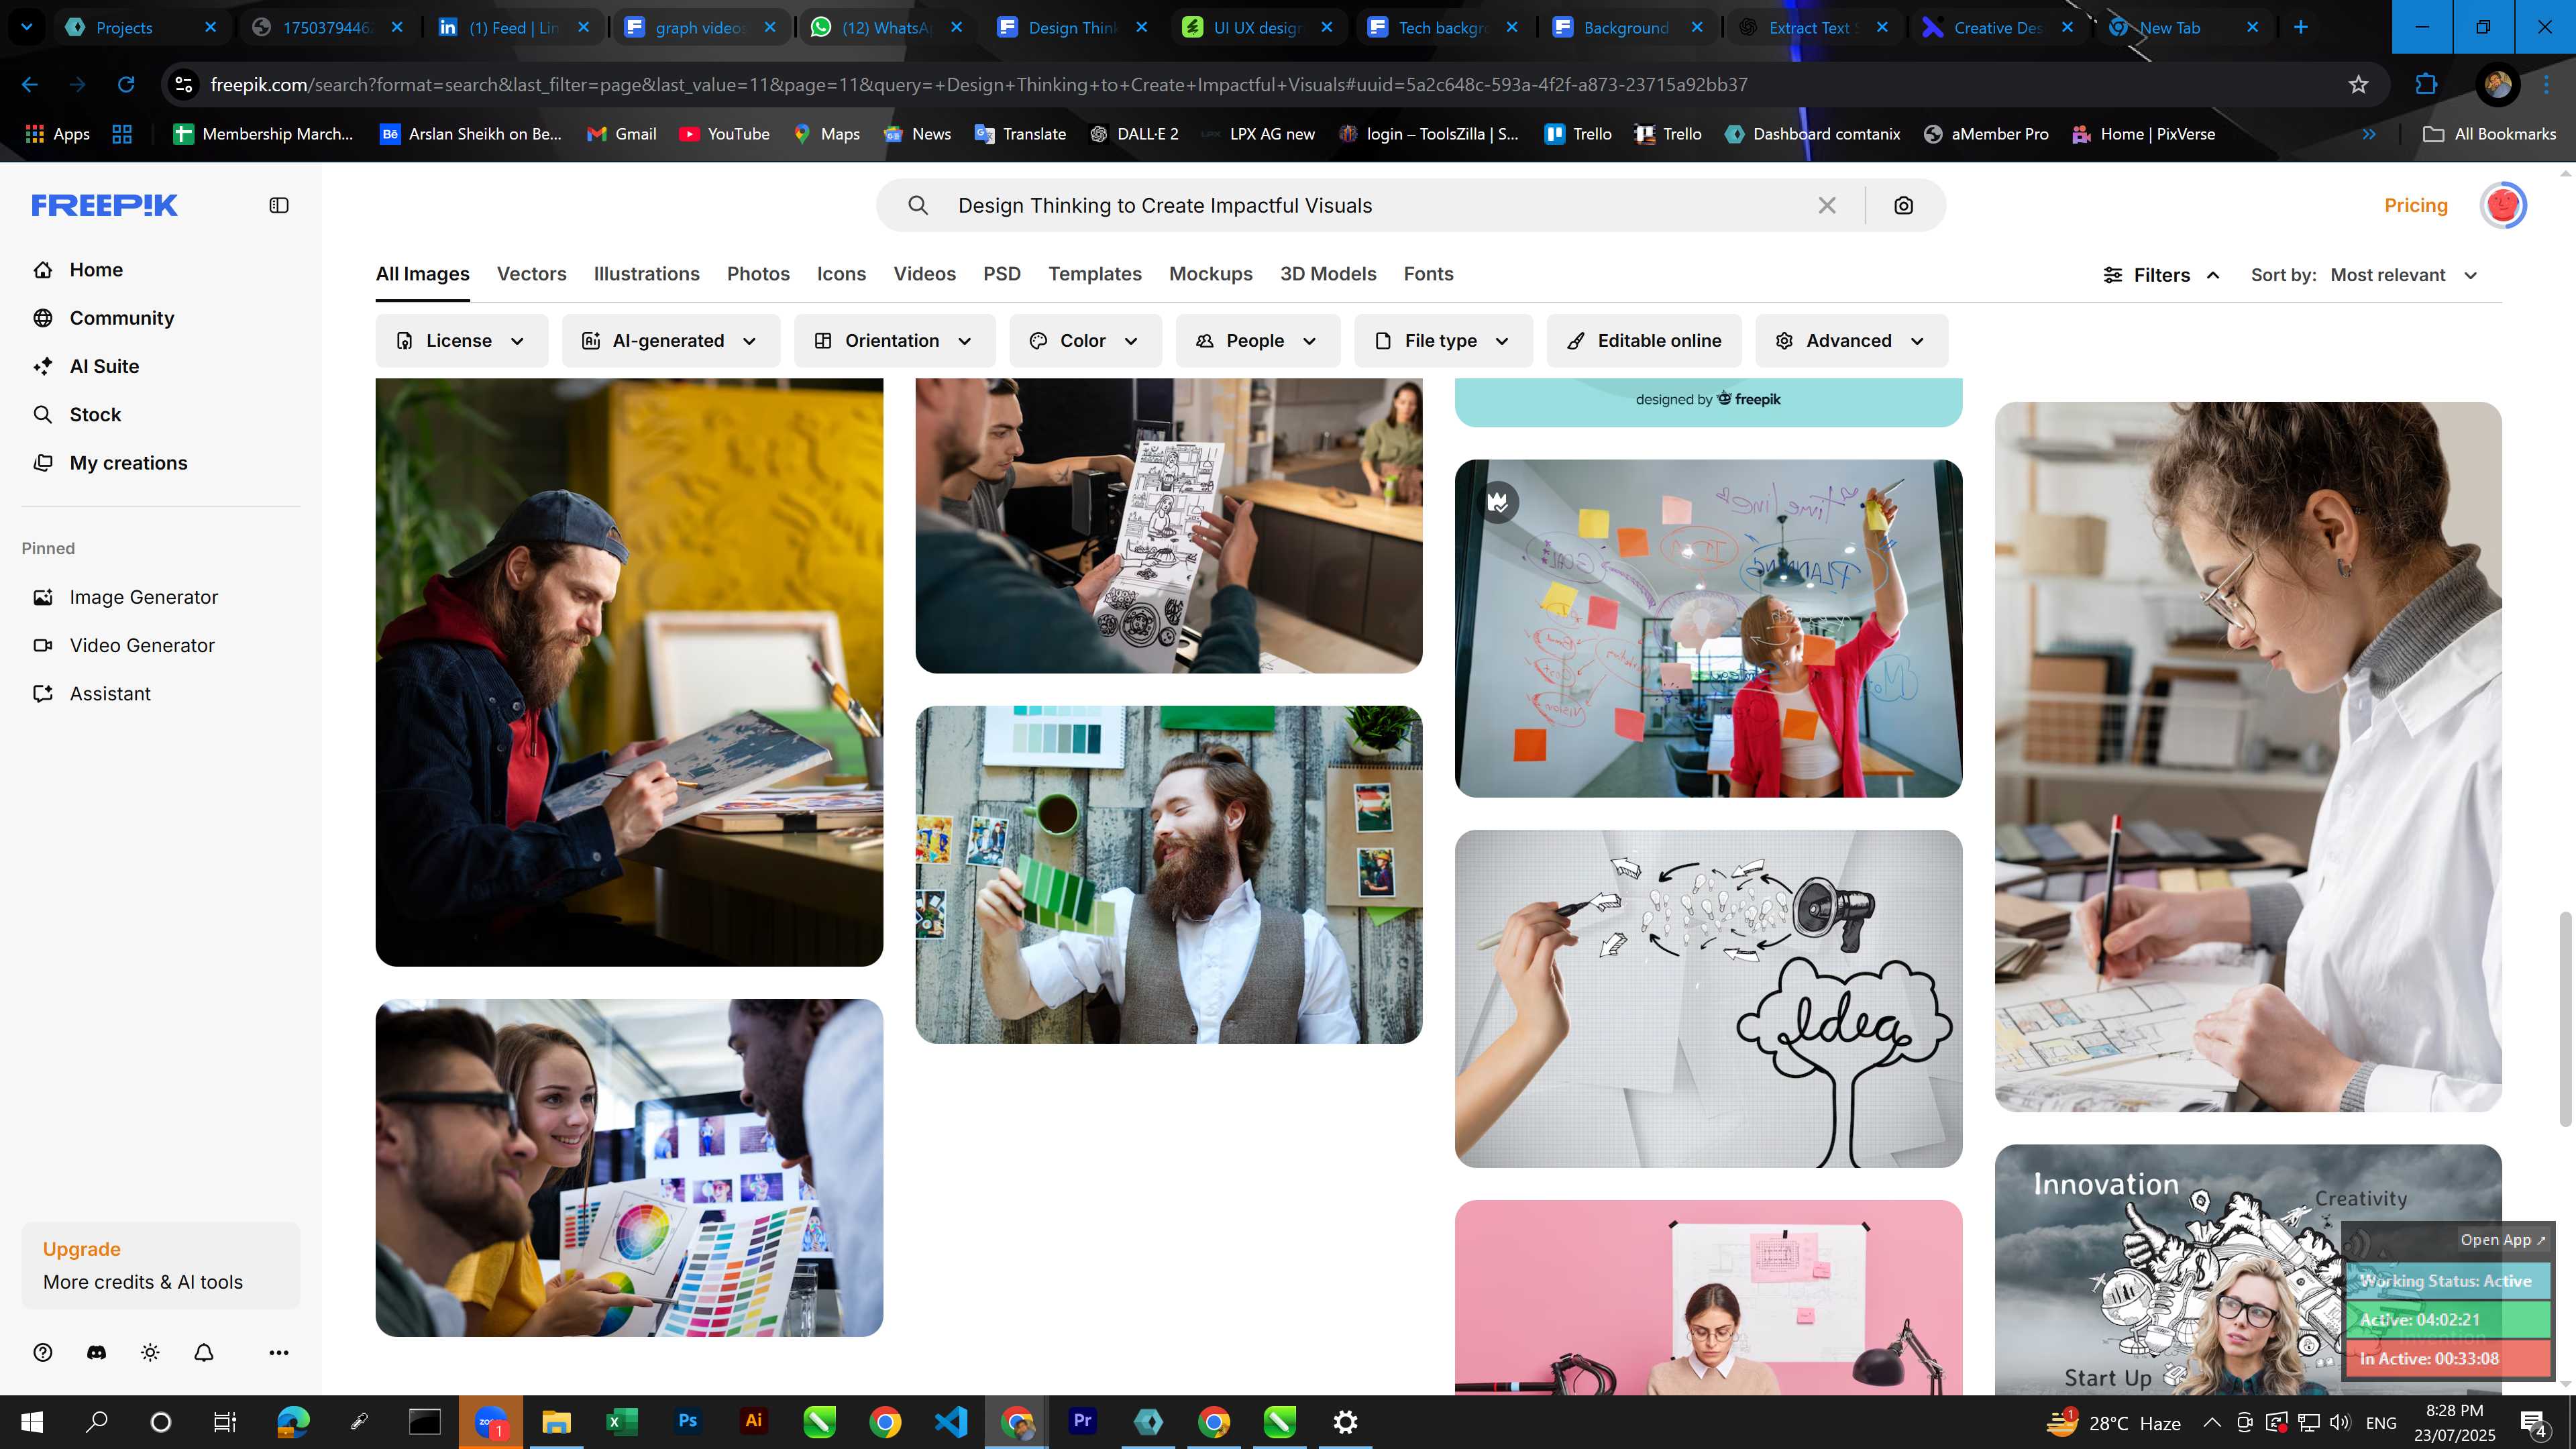Open Stock section in sidebar
The height and width of the screenshot is (1449, 2576).
coord(95,415)
